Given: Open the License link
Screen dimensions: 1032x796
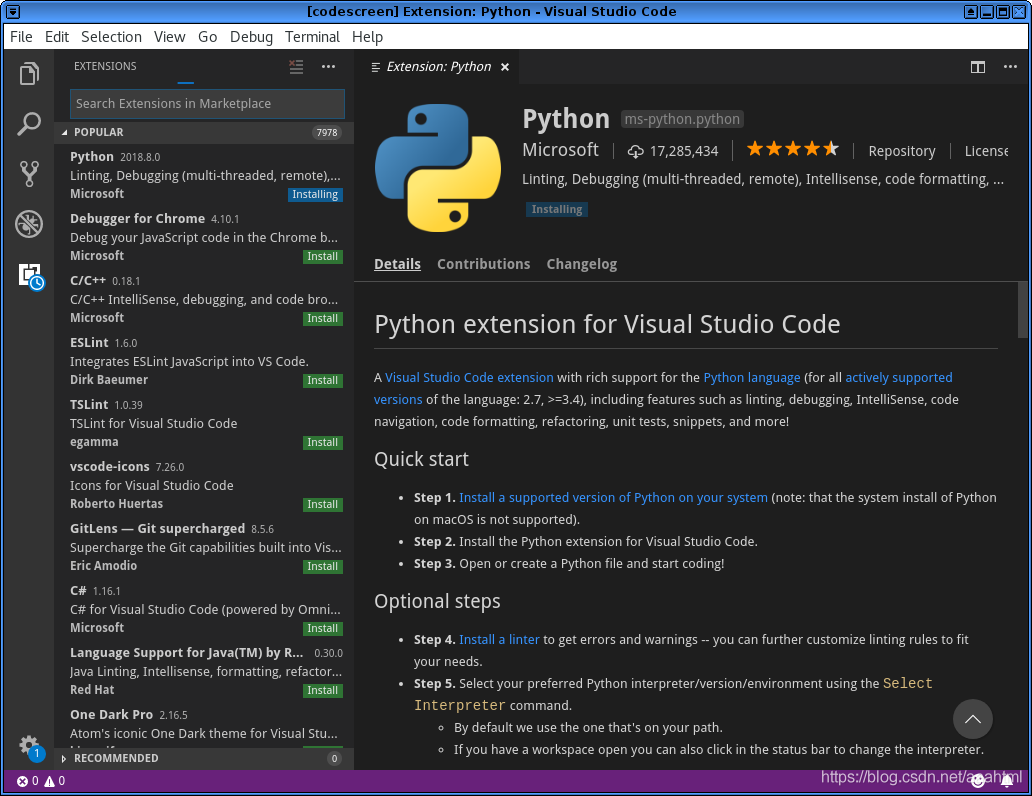Looking at the screenshot, I should (986, 151).
